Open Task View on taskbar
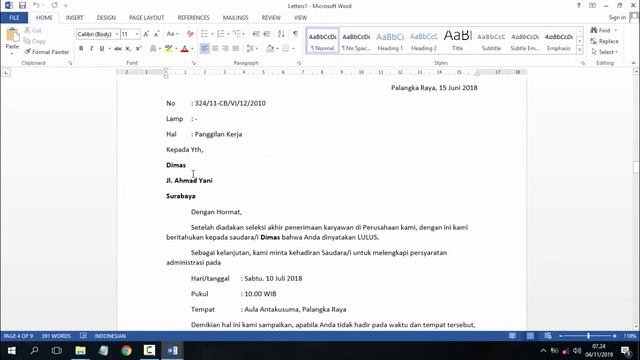Viewport: 640px width, 360px height. click(57, 350)
